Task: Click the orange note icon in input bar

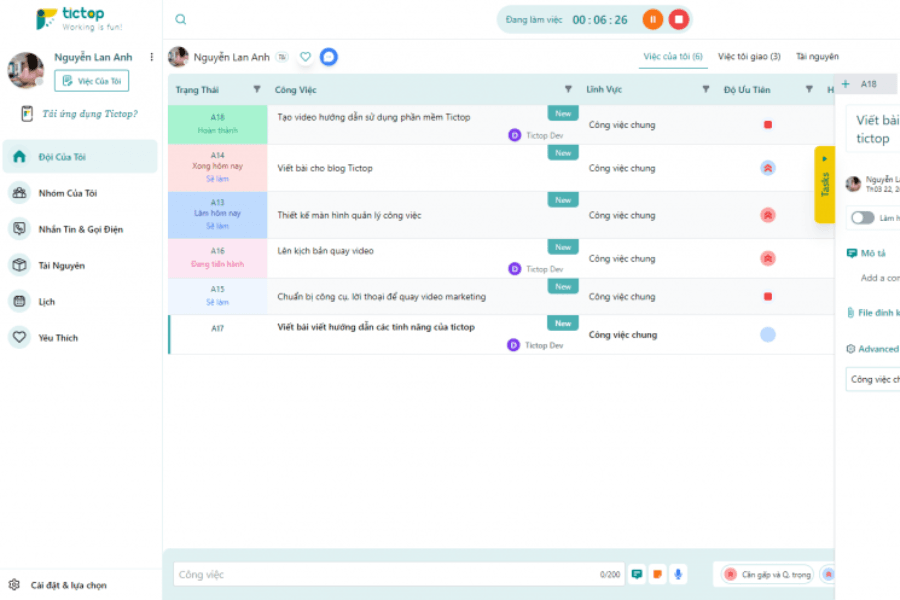Action: [657, 574]
